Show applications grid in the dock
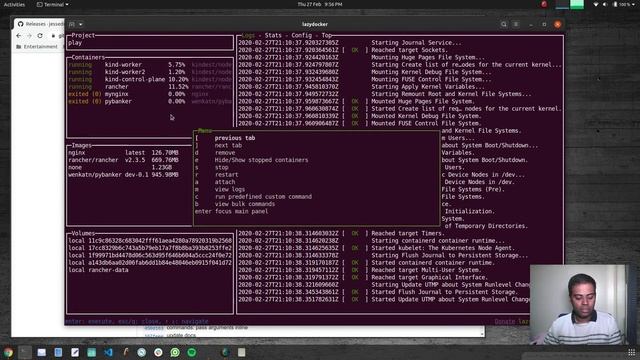Screen dimensions: 640x360 631,352
